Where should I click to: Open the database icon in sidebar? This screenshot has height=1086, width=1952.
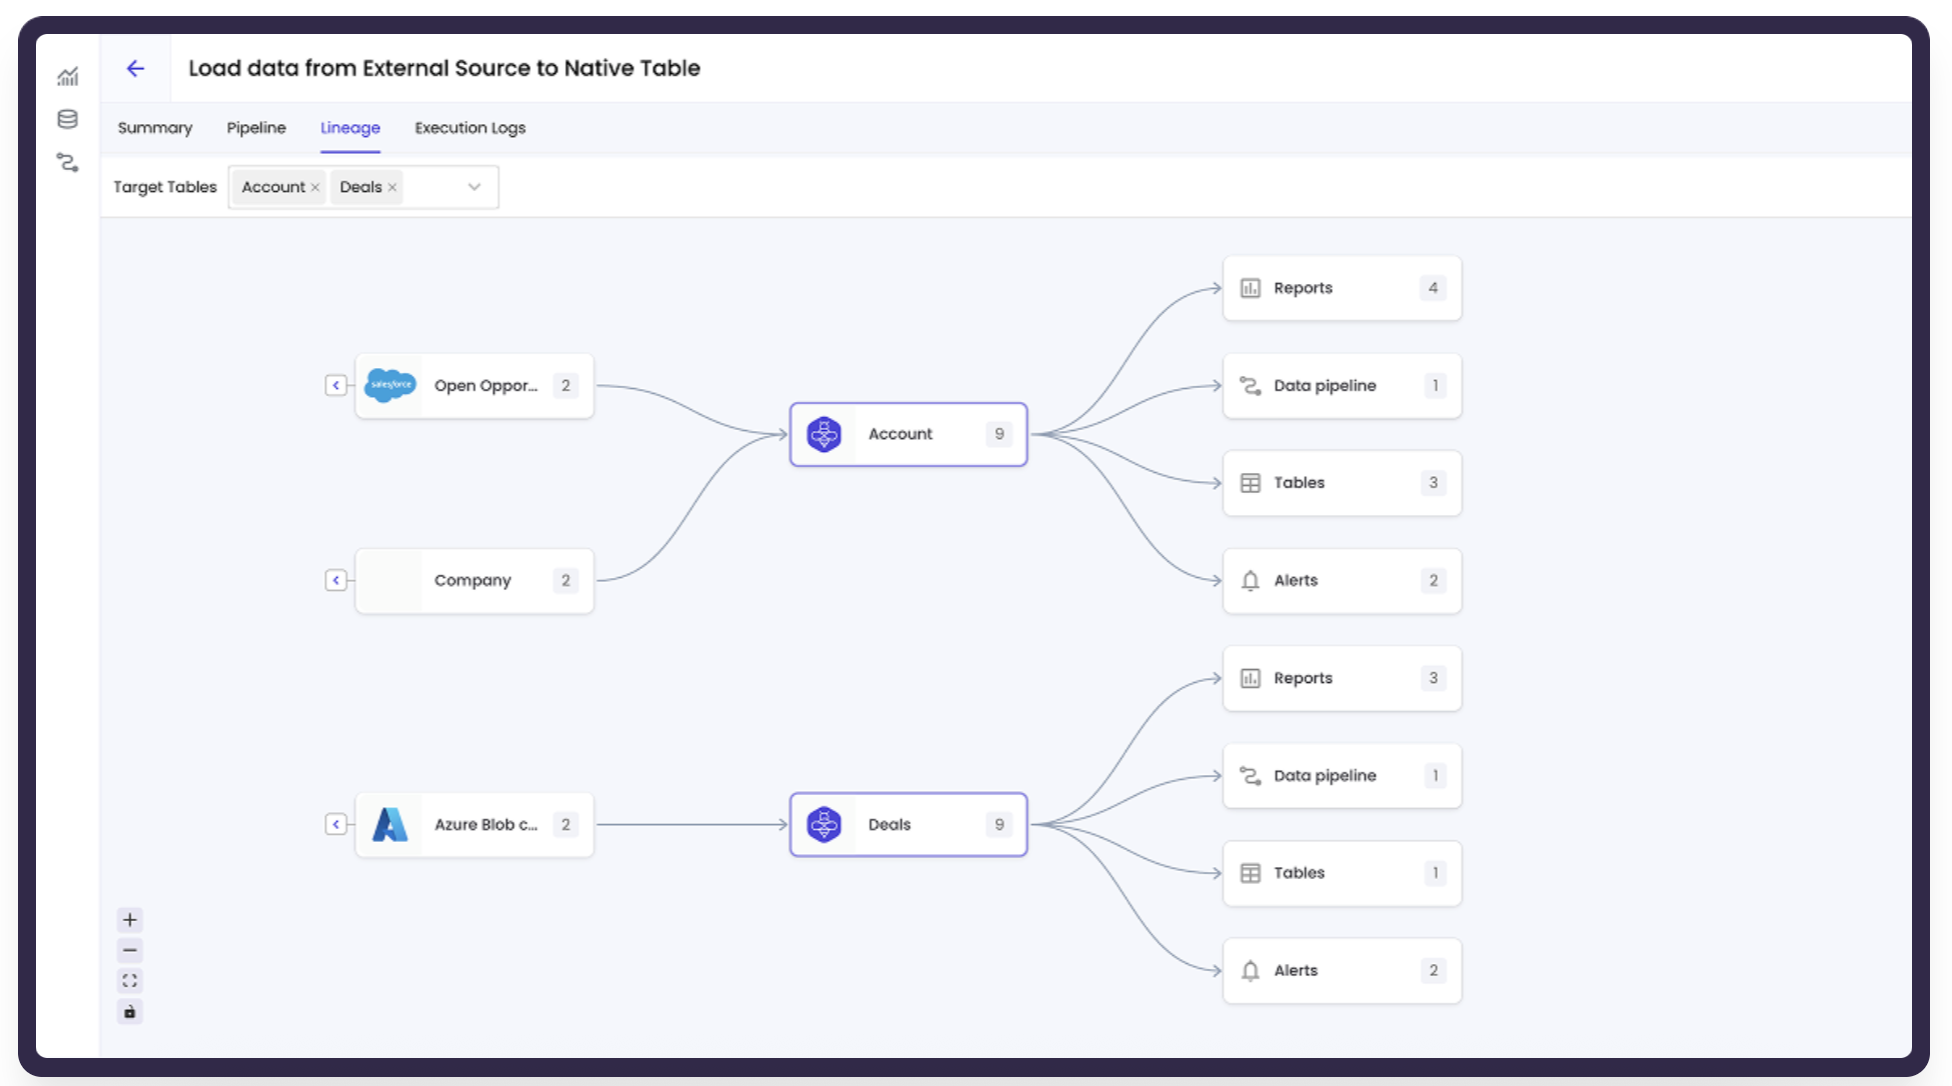(x=67, y=119)
